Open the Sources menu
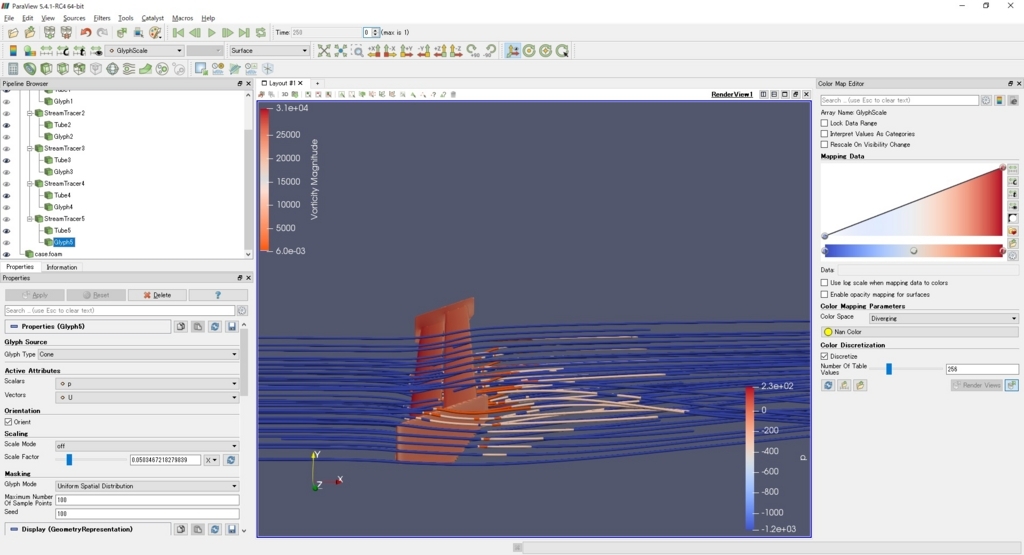 [74, 18]
